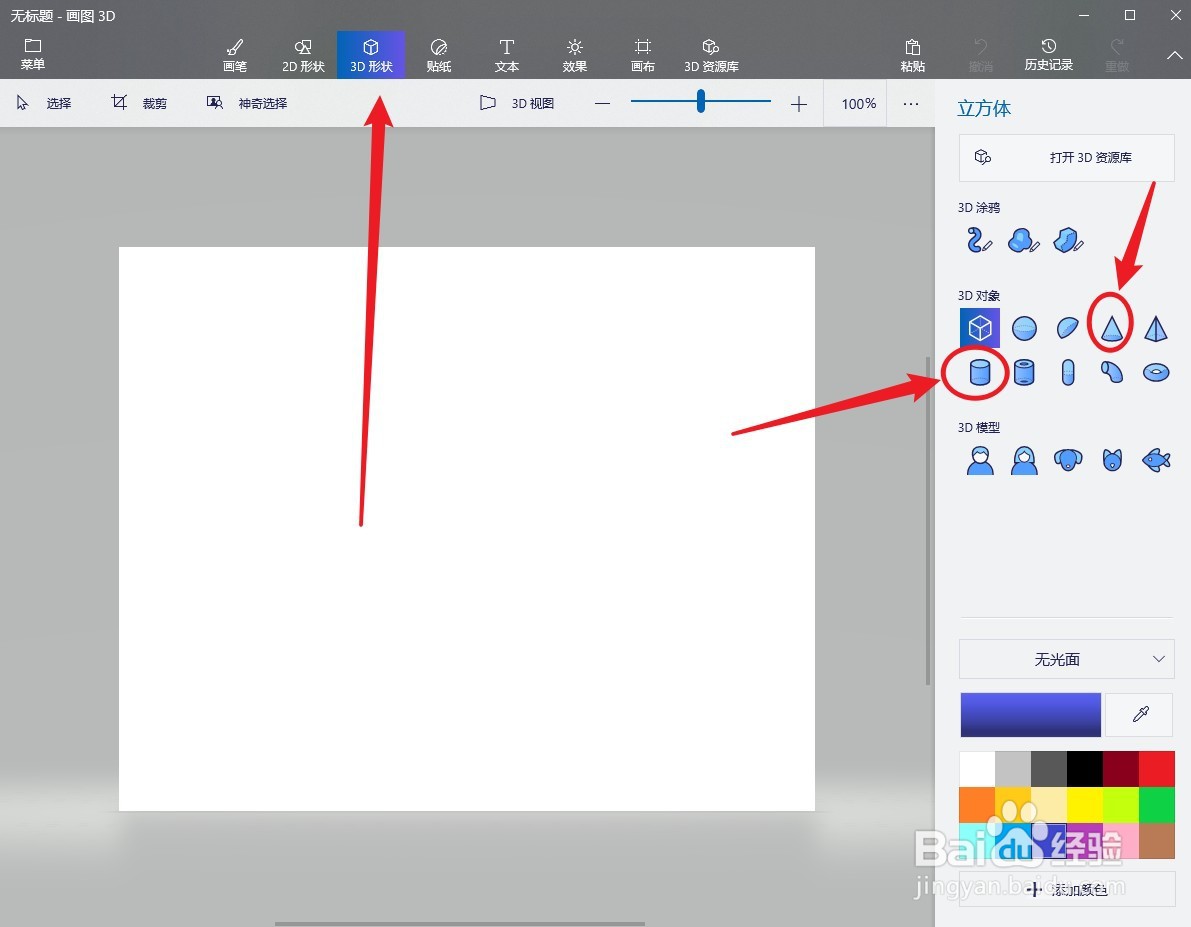1191x927 pixels.
Task: Select the sphere 3D object
Action: pos(1024,328)
